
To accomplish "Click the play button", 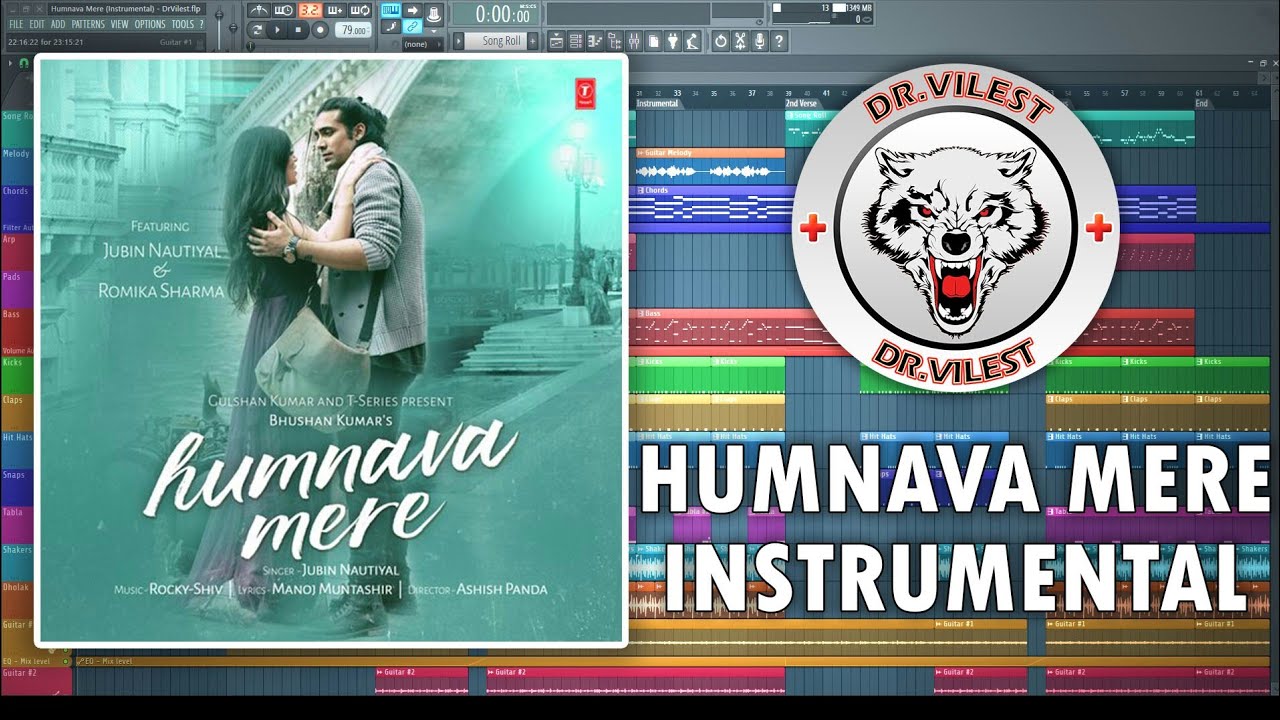I will [x=278, y=30].
